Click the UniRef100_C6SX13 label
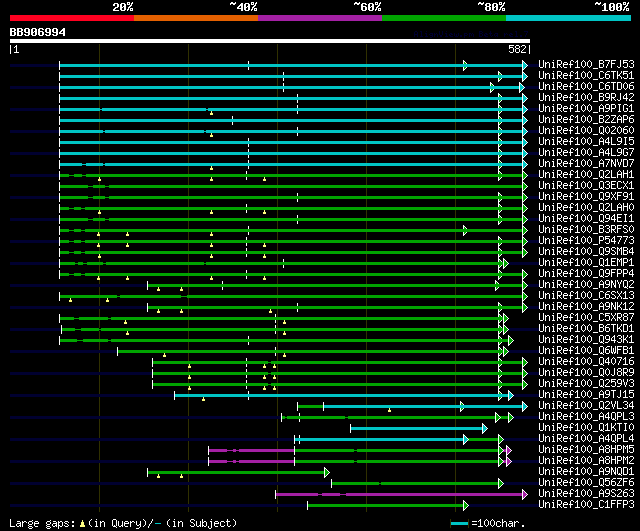The width and height of the screenshot is (640, 531). click(586, 296)
